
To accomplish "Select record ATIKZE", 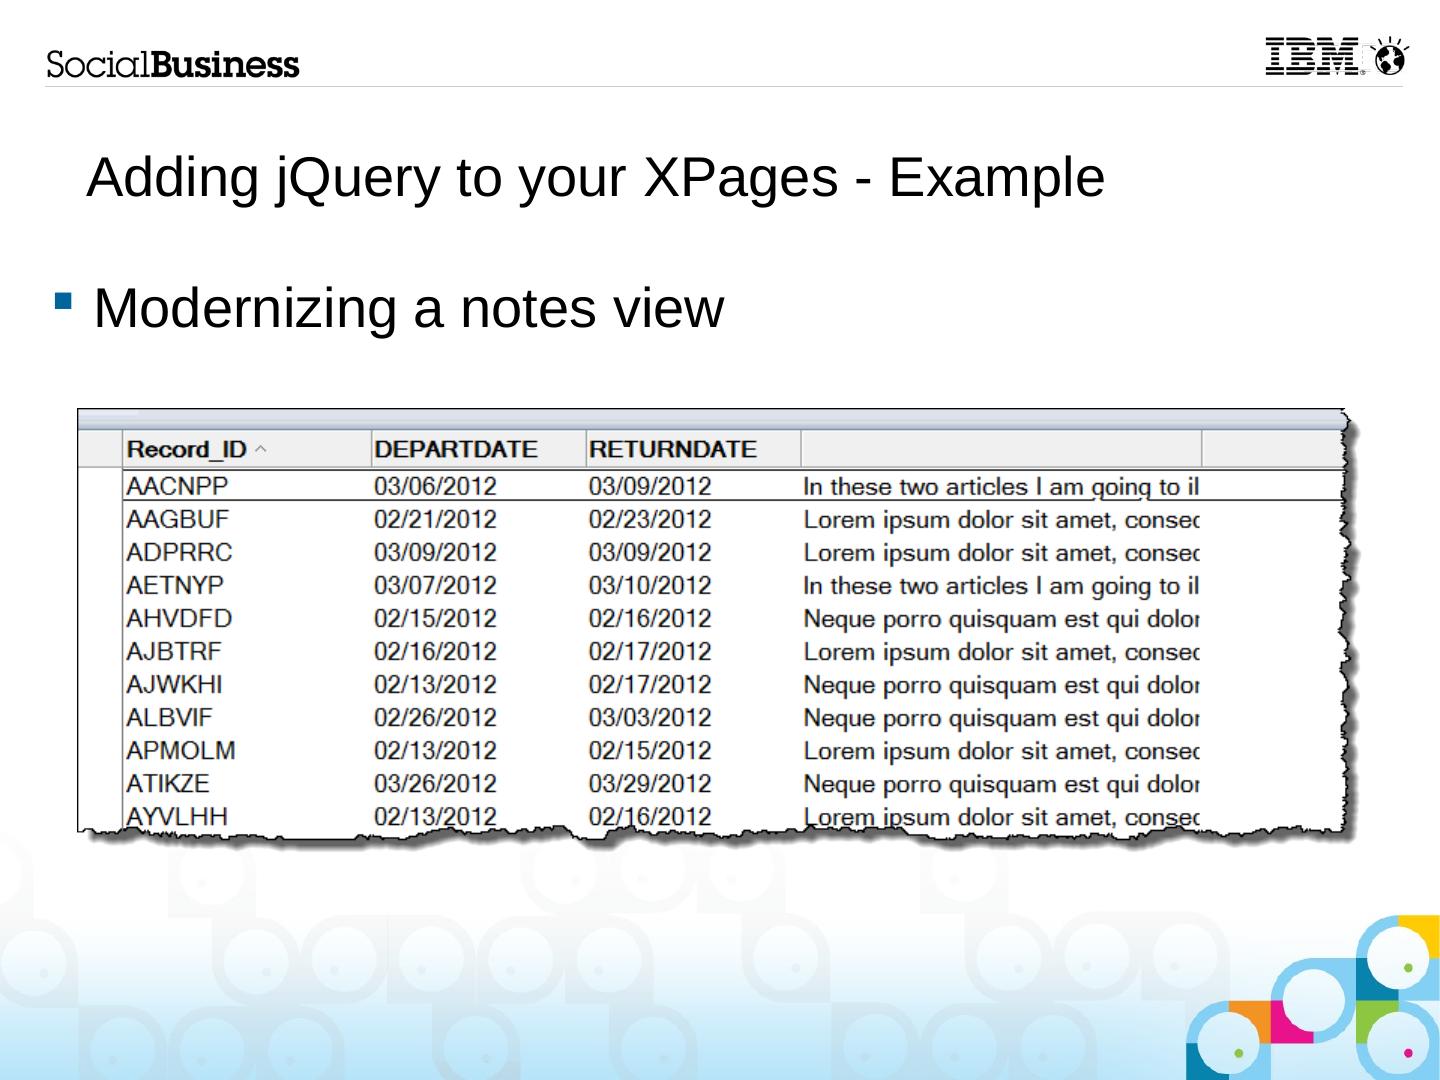I will click(x=168, y=783).
